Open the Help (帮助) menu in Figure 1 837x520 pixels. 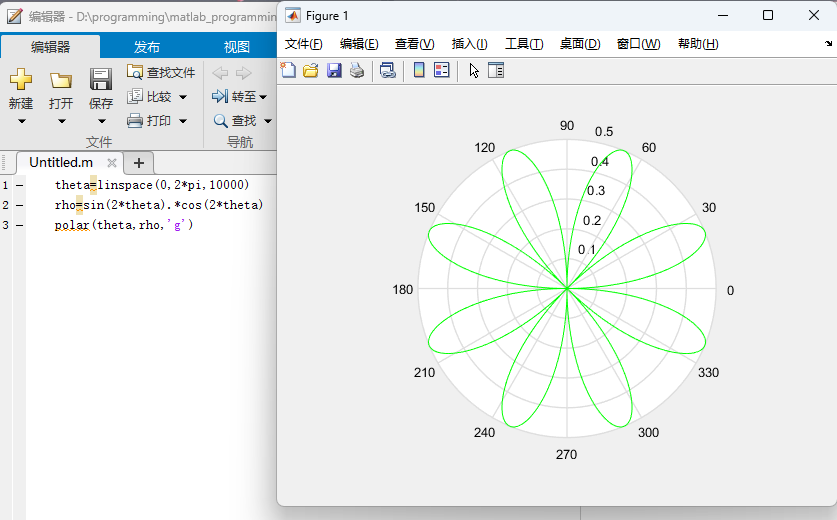click(x=698, y=44)
